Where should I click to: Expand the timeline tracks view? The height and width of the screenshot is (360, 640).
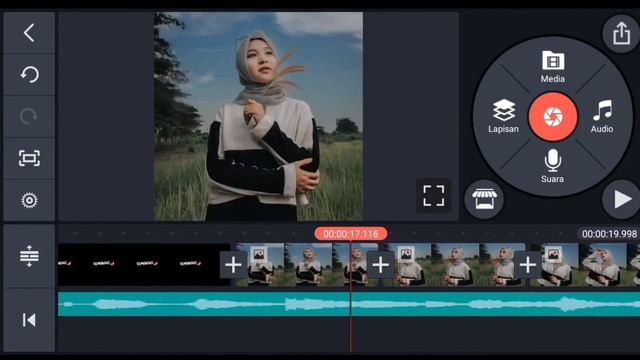click(29, 256)
